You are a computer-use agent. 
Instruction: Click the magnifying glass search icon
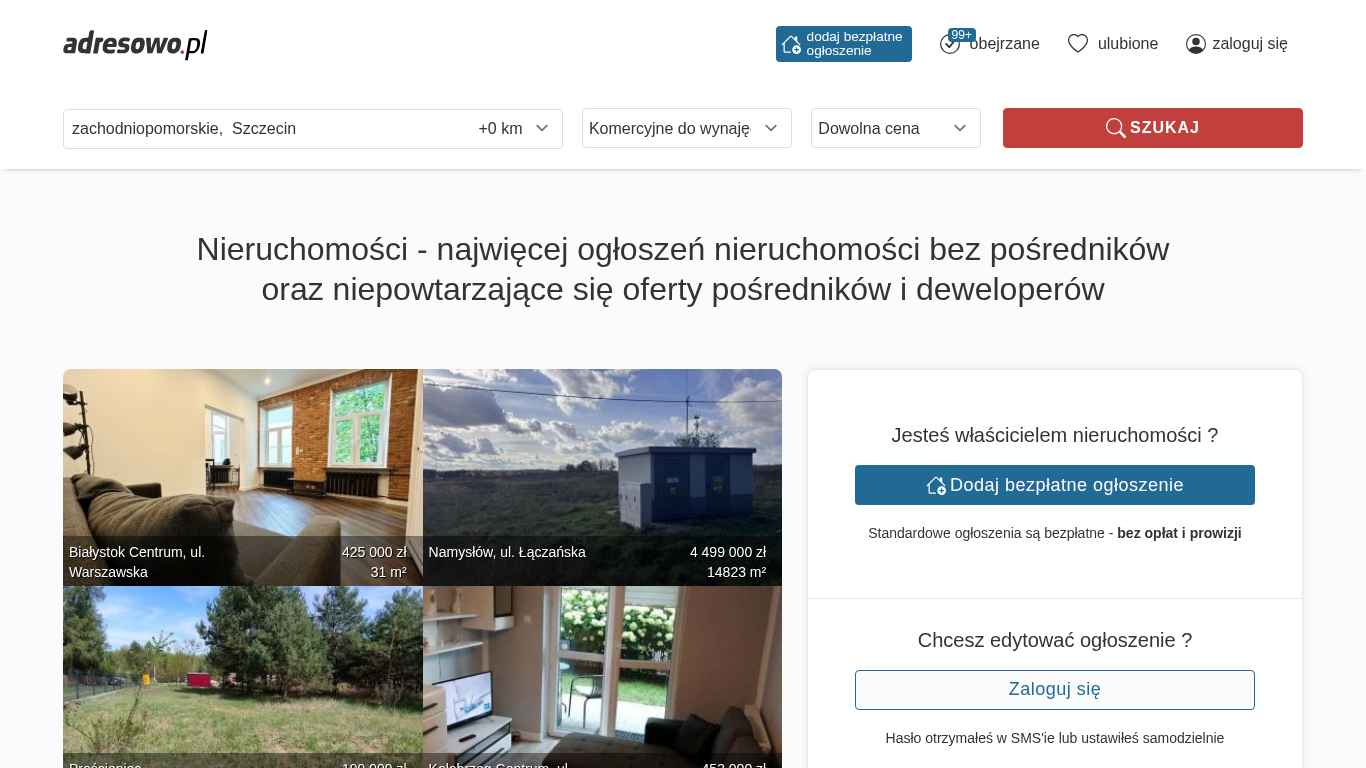coord(1115,128)
